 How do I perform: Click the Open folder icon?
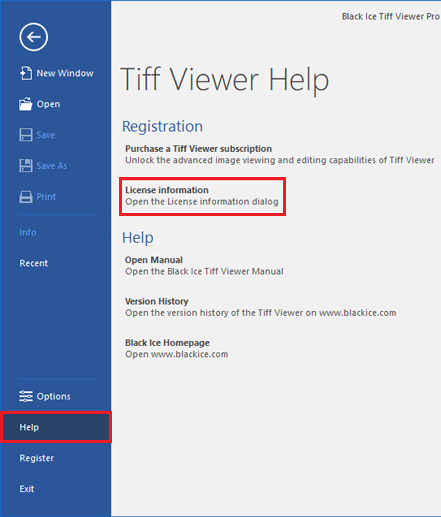coord(26,104)
